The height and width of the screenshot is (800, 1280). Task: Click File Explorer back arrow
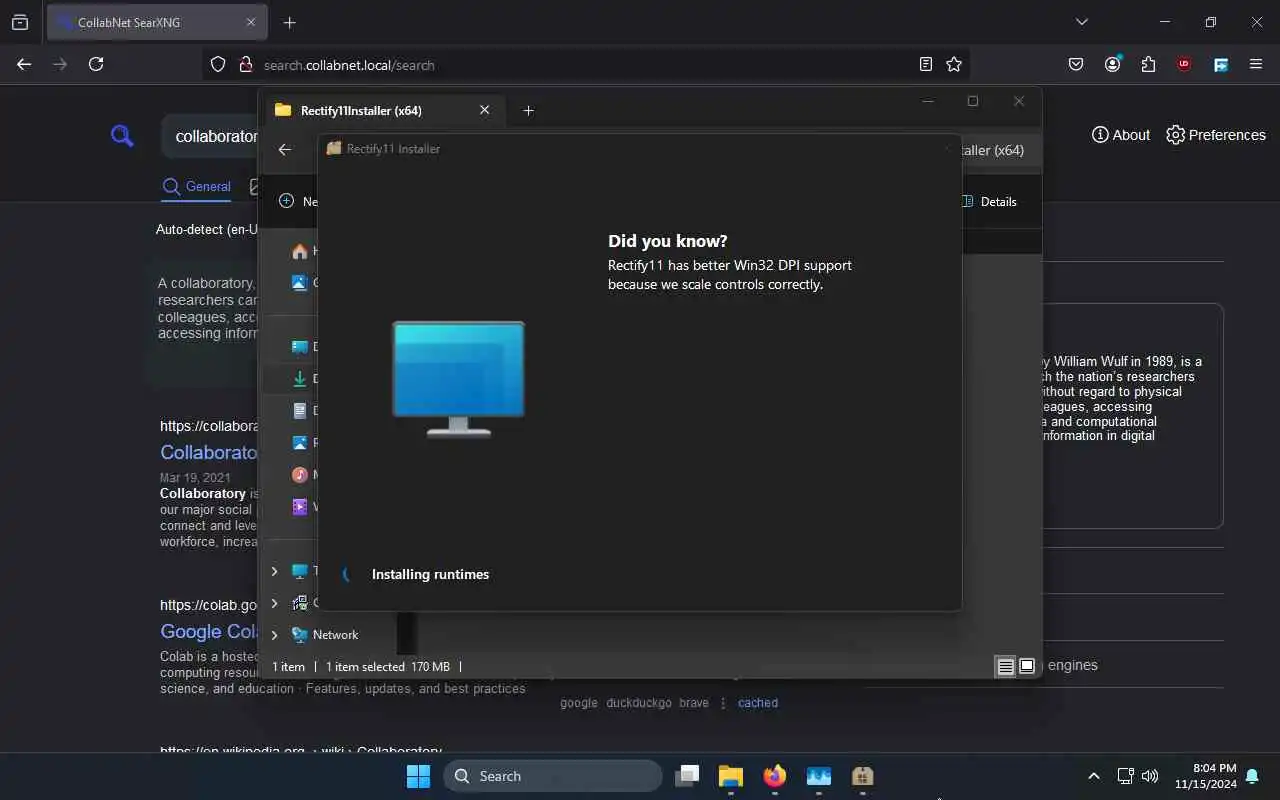[285, 149]
